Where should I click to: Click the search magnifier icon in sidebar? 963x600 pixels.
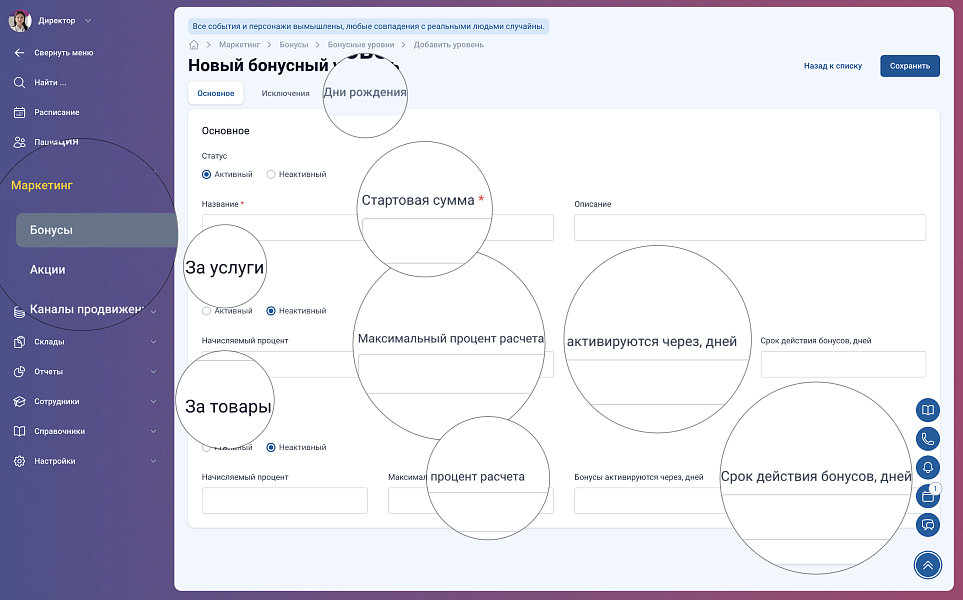(19, 82)
